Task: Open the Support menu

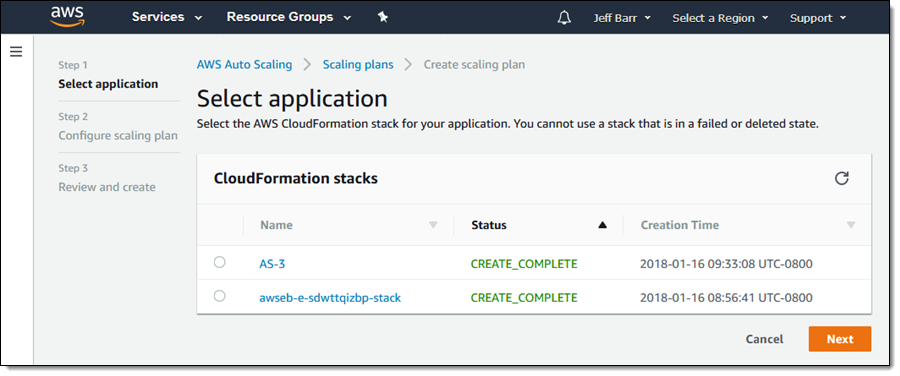Action: [x=818, y=18]
